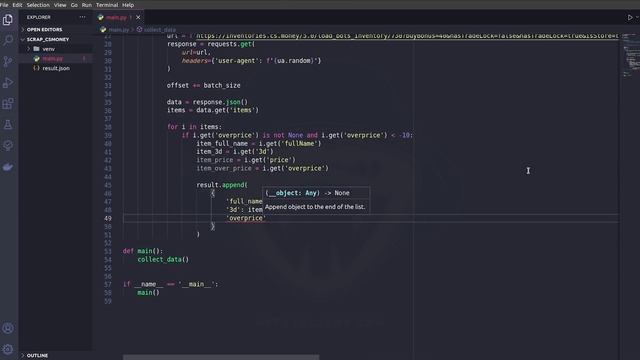
Task: Click 'main()' call on line 58
Action: tap(148, 292)
